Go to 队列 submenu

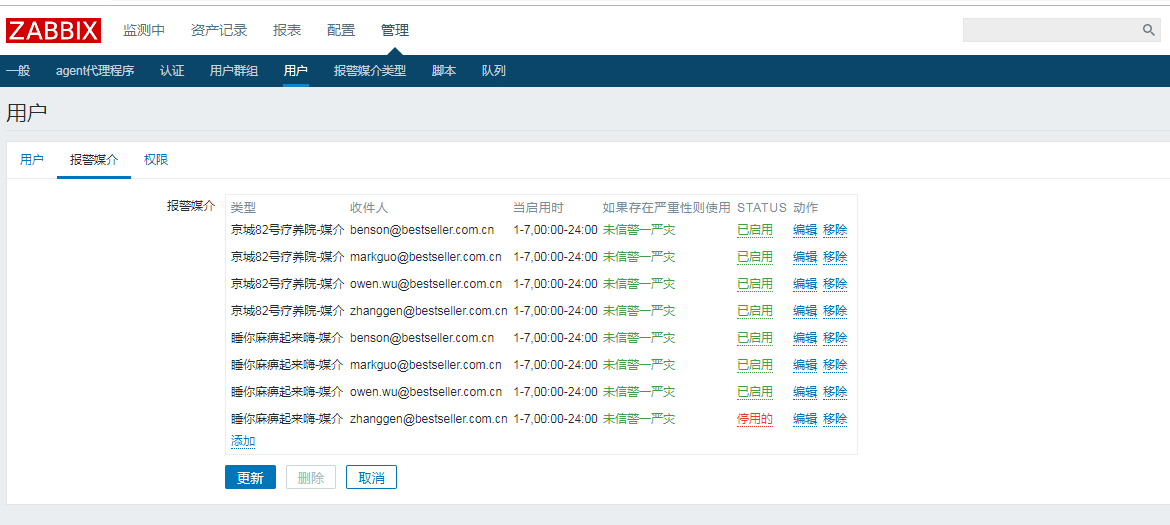pyautogui.click(x=493, y=71)
